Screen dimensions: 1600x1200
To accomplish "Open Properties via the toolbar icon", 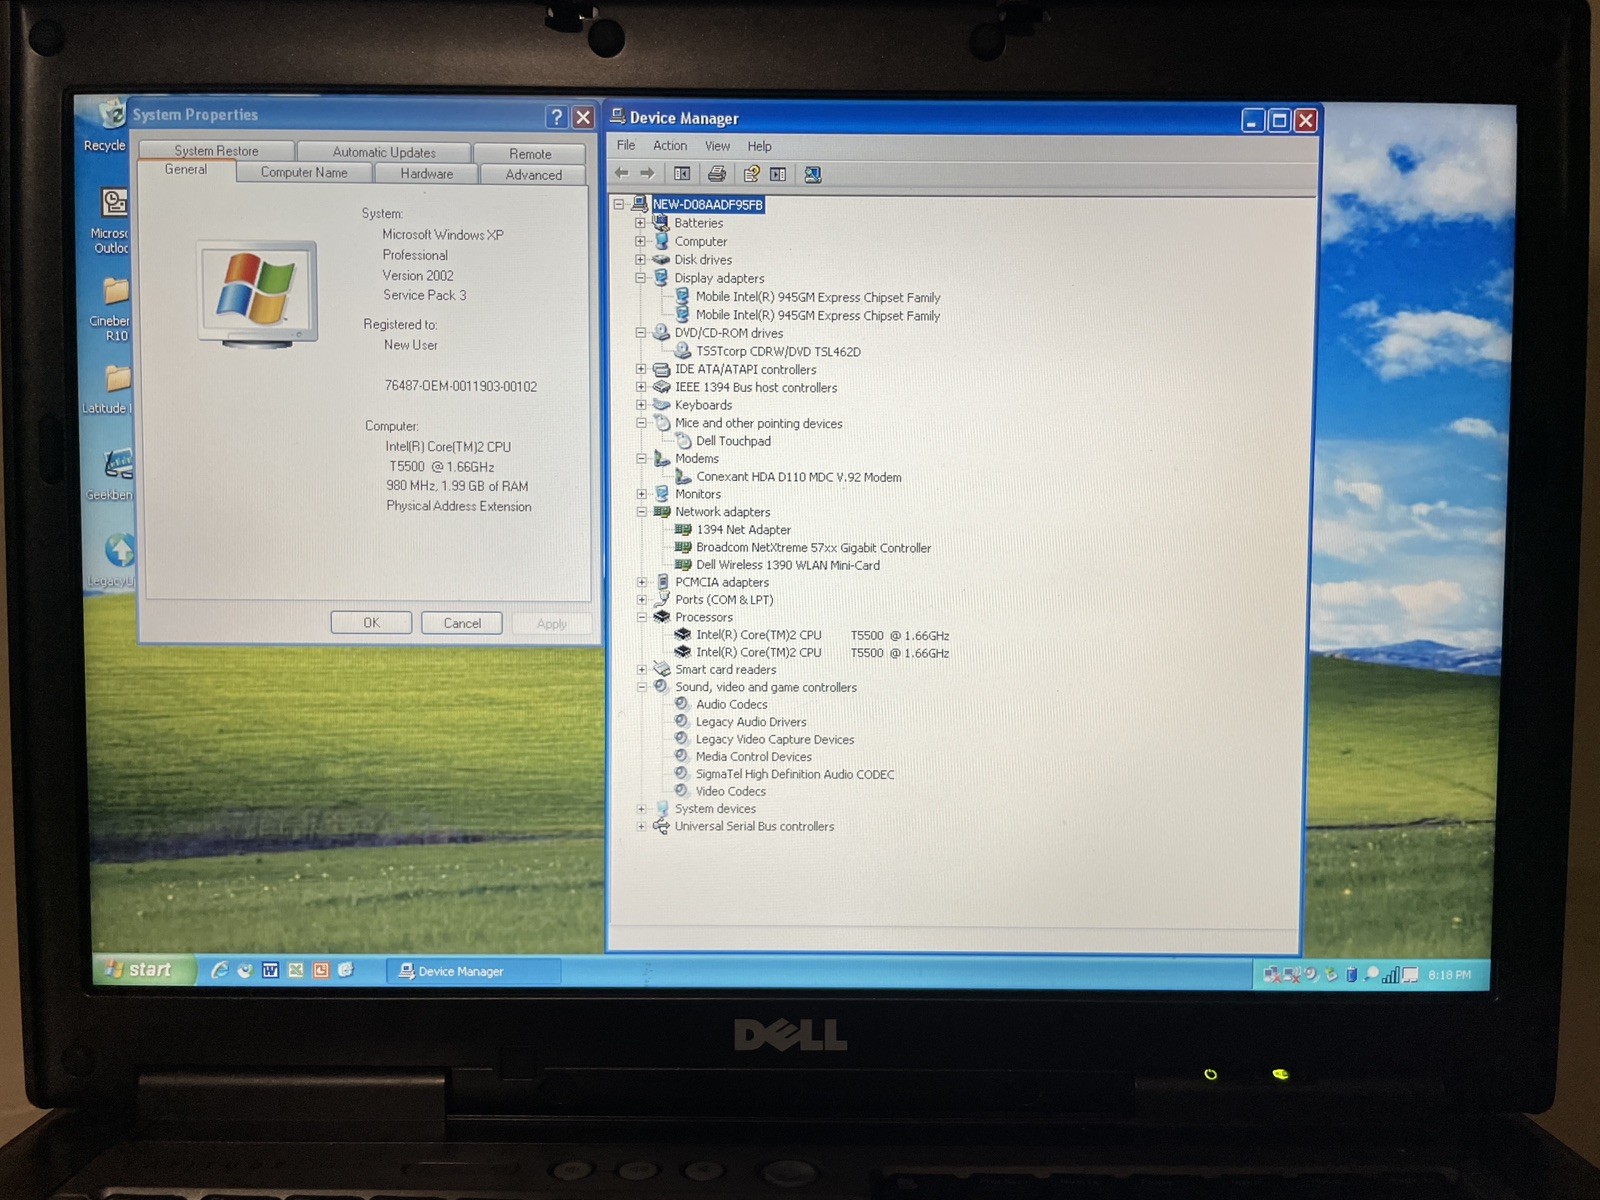I will point(751,174).
